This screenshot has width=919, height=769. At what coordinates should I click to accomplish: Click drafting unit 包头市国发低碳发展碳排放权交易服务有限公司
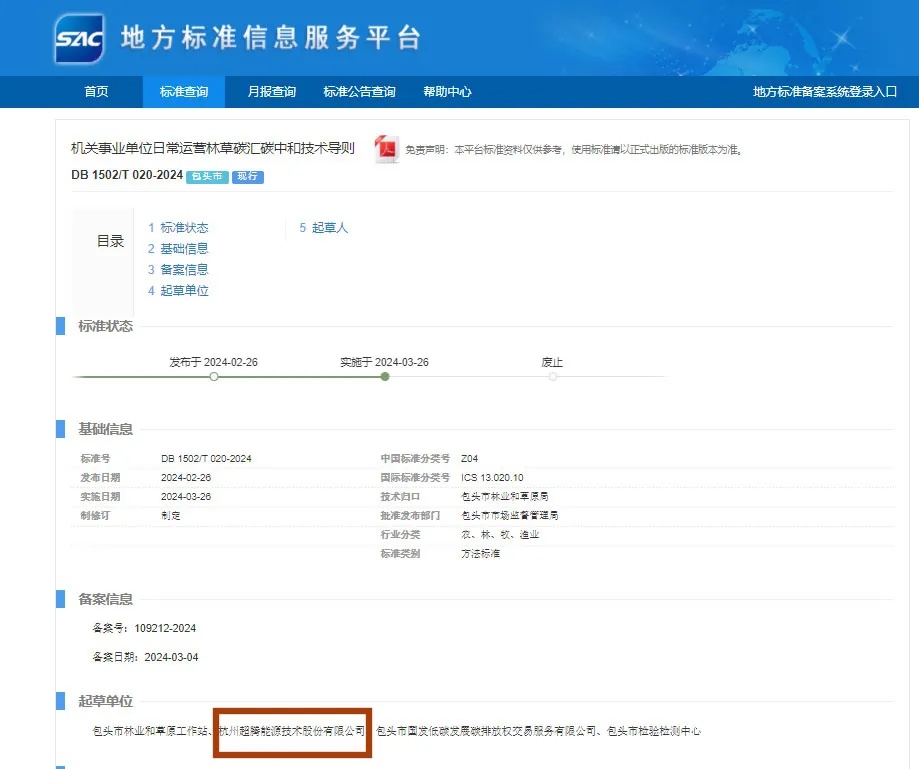486,731
